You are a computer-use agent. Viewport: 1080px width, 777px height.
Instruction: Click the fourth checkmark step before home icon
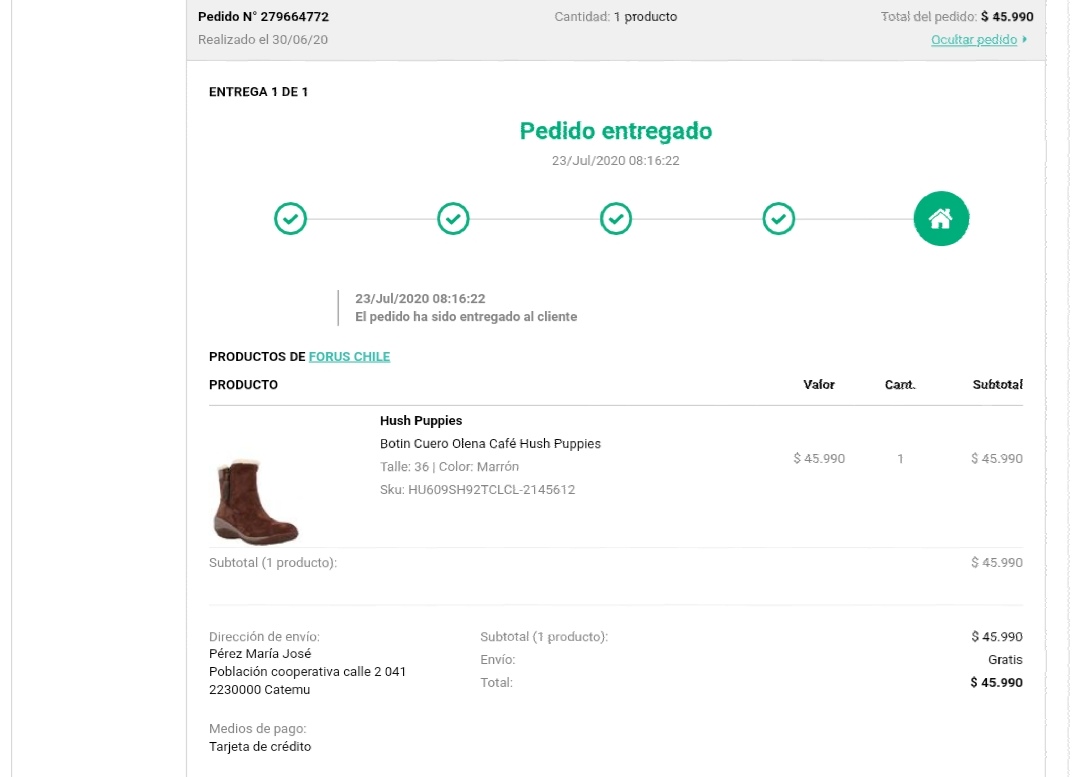click(x=778, y=218)
